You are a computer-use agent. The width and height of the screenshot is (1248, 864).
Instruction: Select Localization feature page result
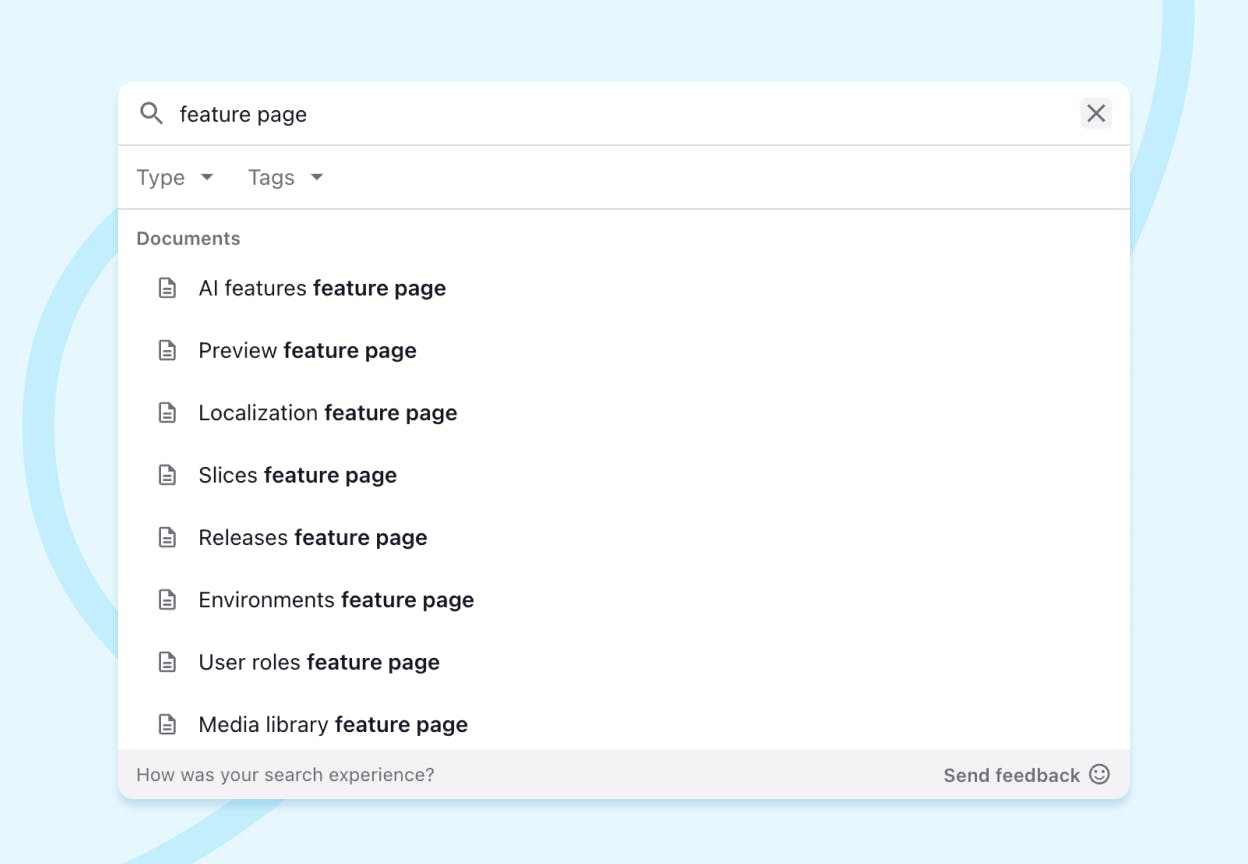(327, 413)
